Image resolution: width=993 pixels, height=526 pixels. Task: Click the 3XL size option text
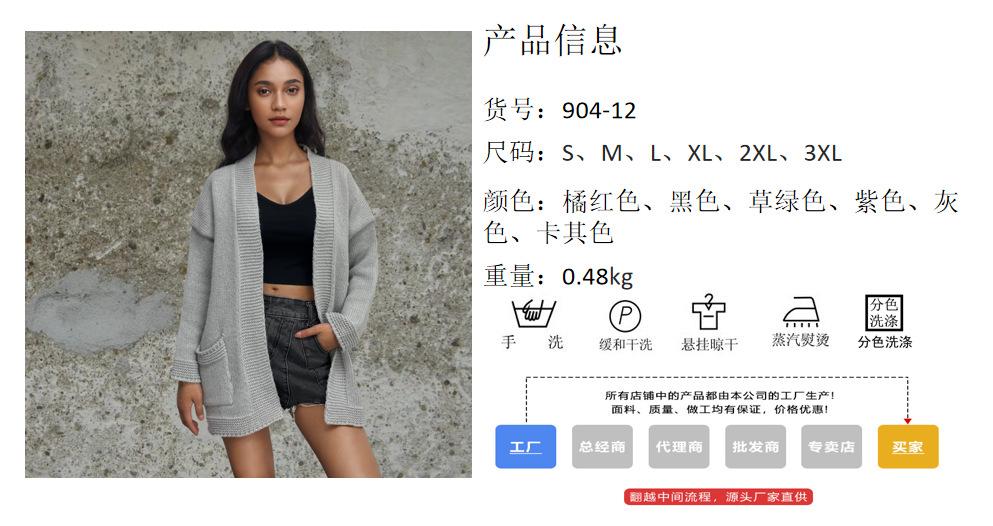(823, 153)
